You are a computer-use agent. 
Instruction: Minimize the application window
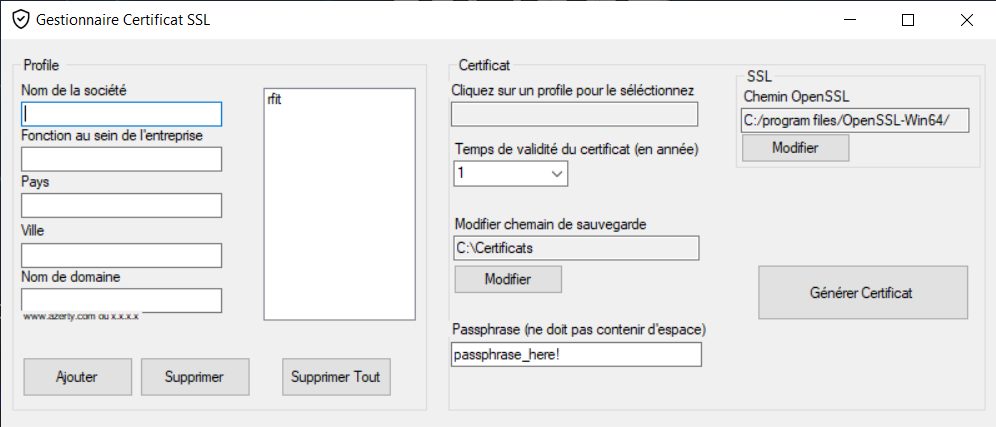(849, 20)
